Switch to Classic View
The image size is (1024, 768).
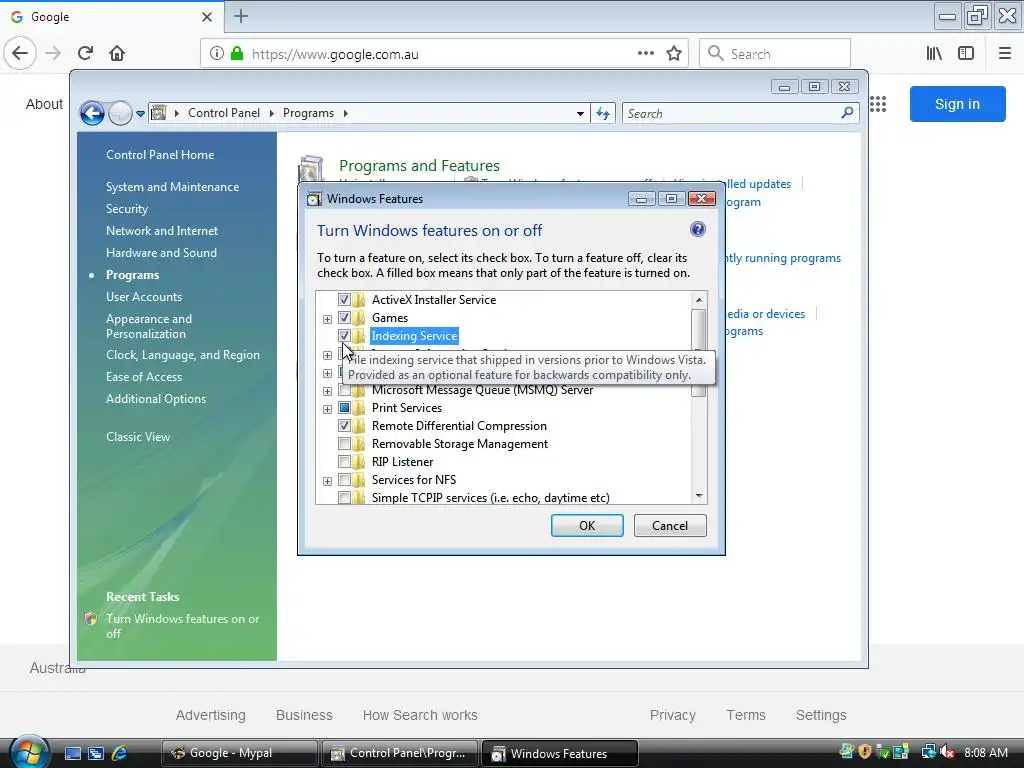tap(138, 437)
